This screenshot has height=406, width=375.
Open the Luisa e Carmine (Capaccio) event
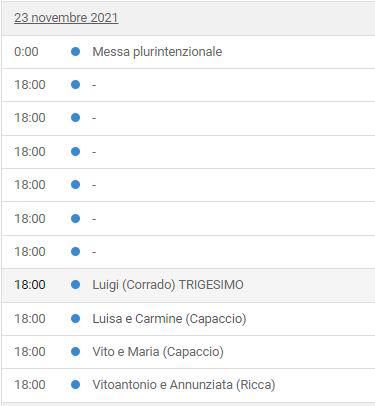169,319
